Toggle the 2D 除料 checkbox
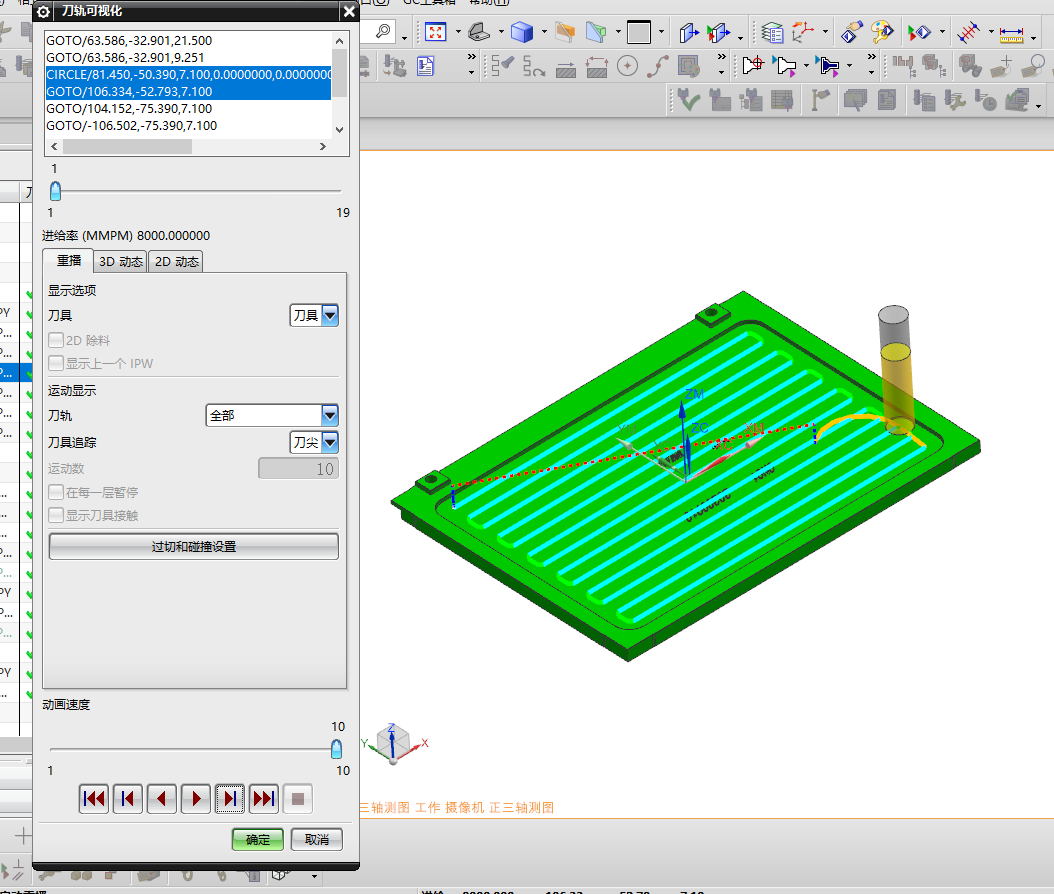 [56, 340]
